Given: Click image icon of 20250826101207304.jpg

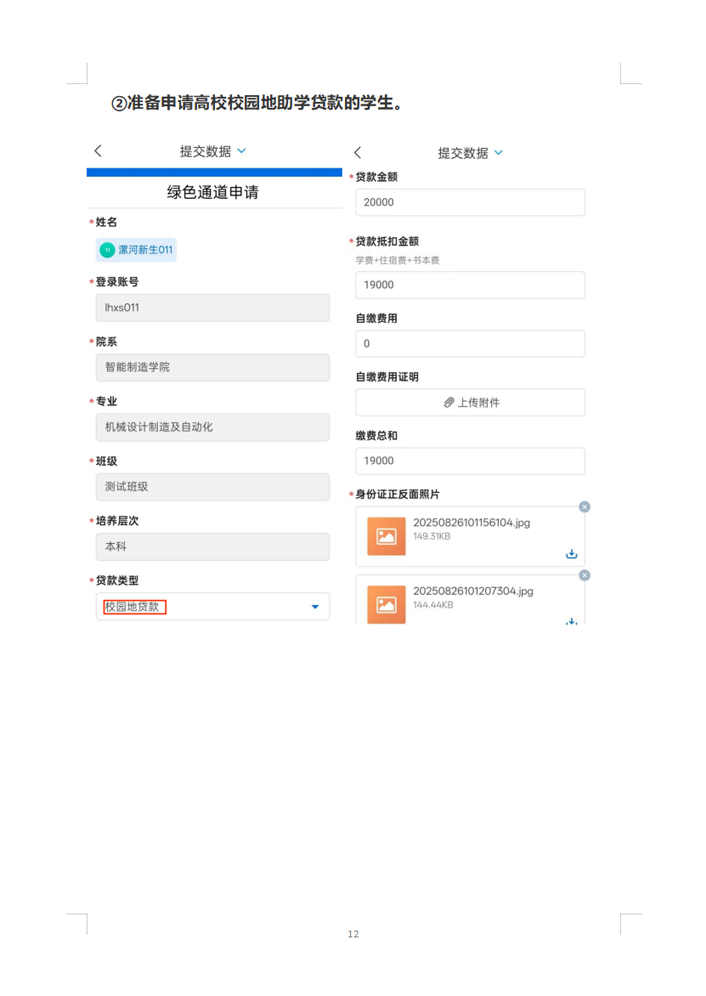Looking at the screenshot, I should coord(386,604).
